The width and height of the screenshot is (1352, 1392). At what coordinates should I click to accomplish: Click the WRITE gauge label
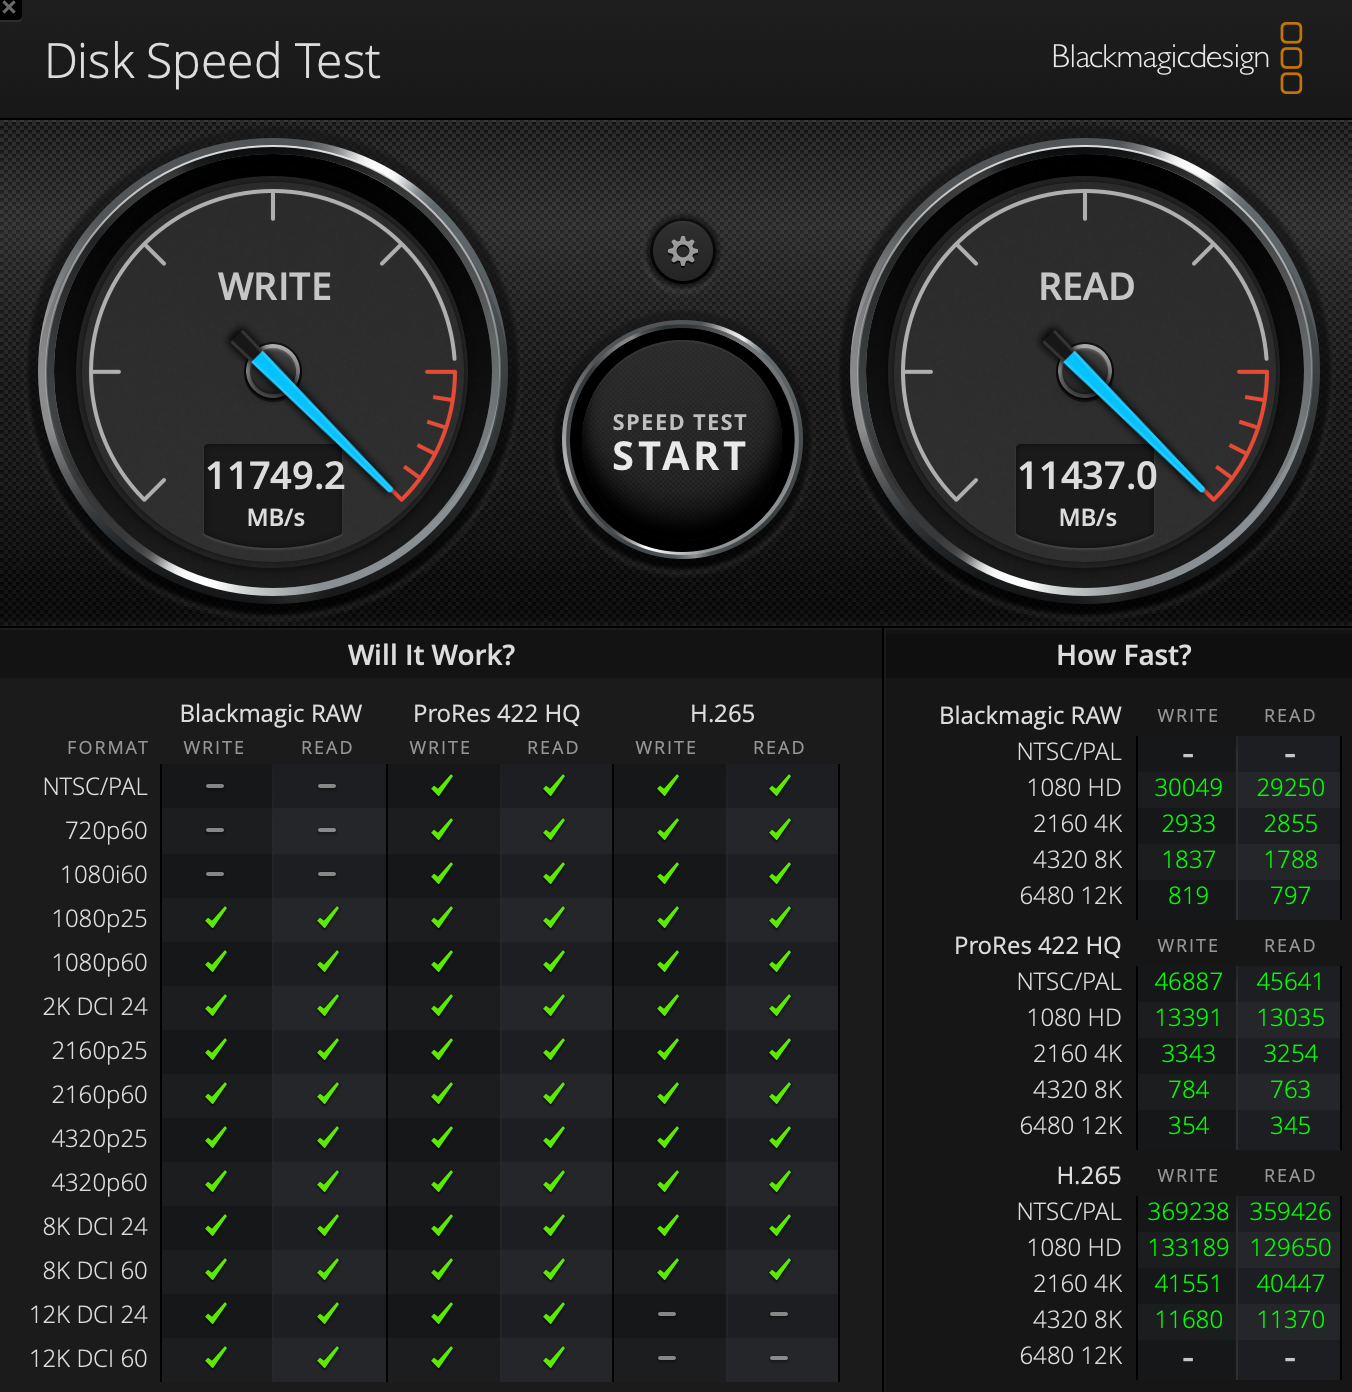pyautogui.click(x=275, y=287)
